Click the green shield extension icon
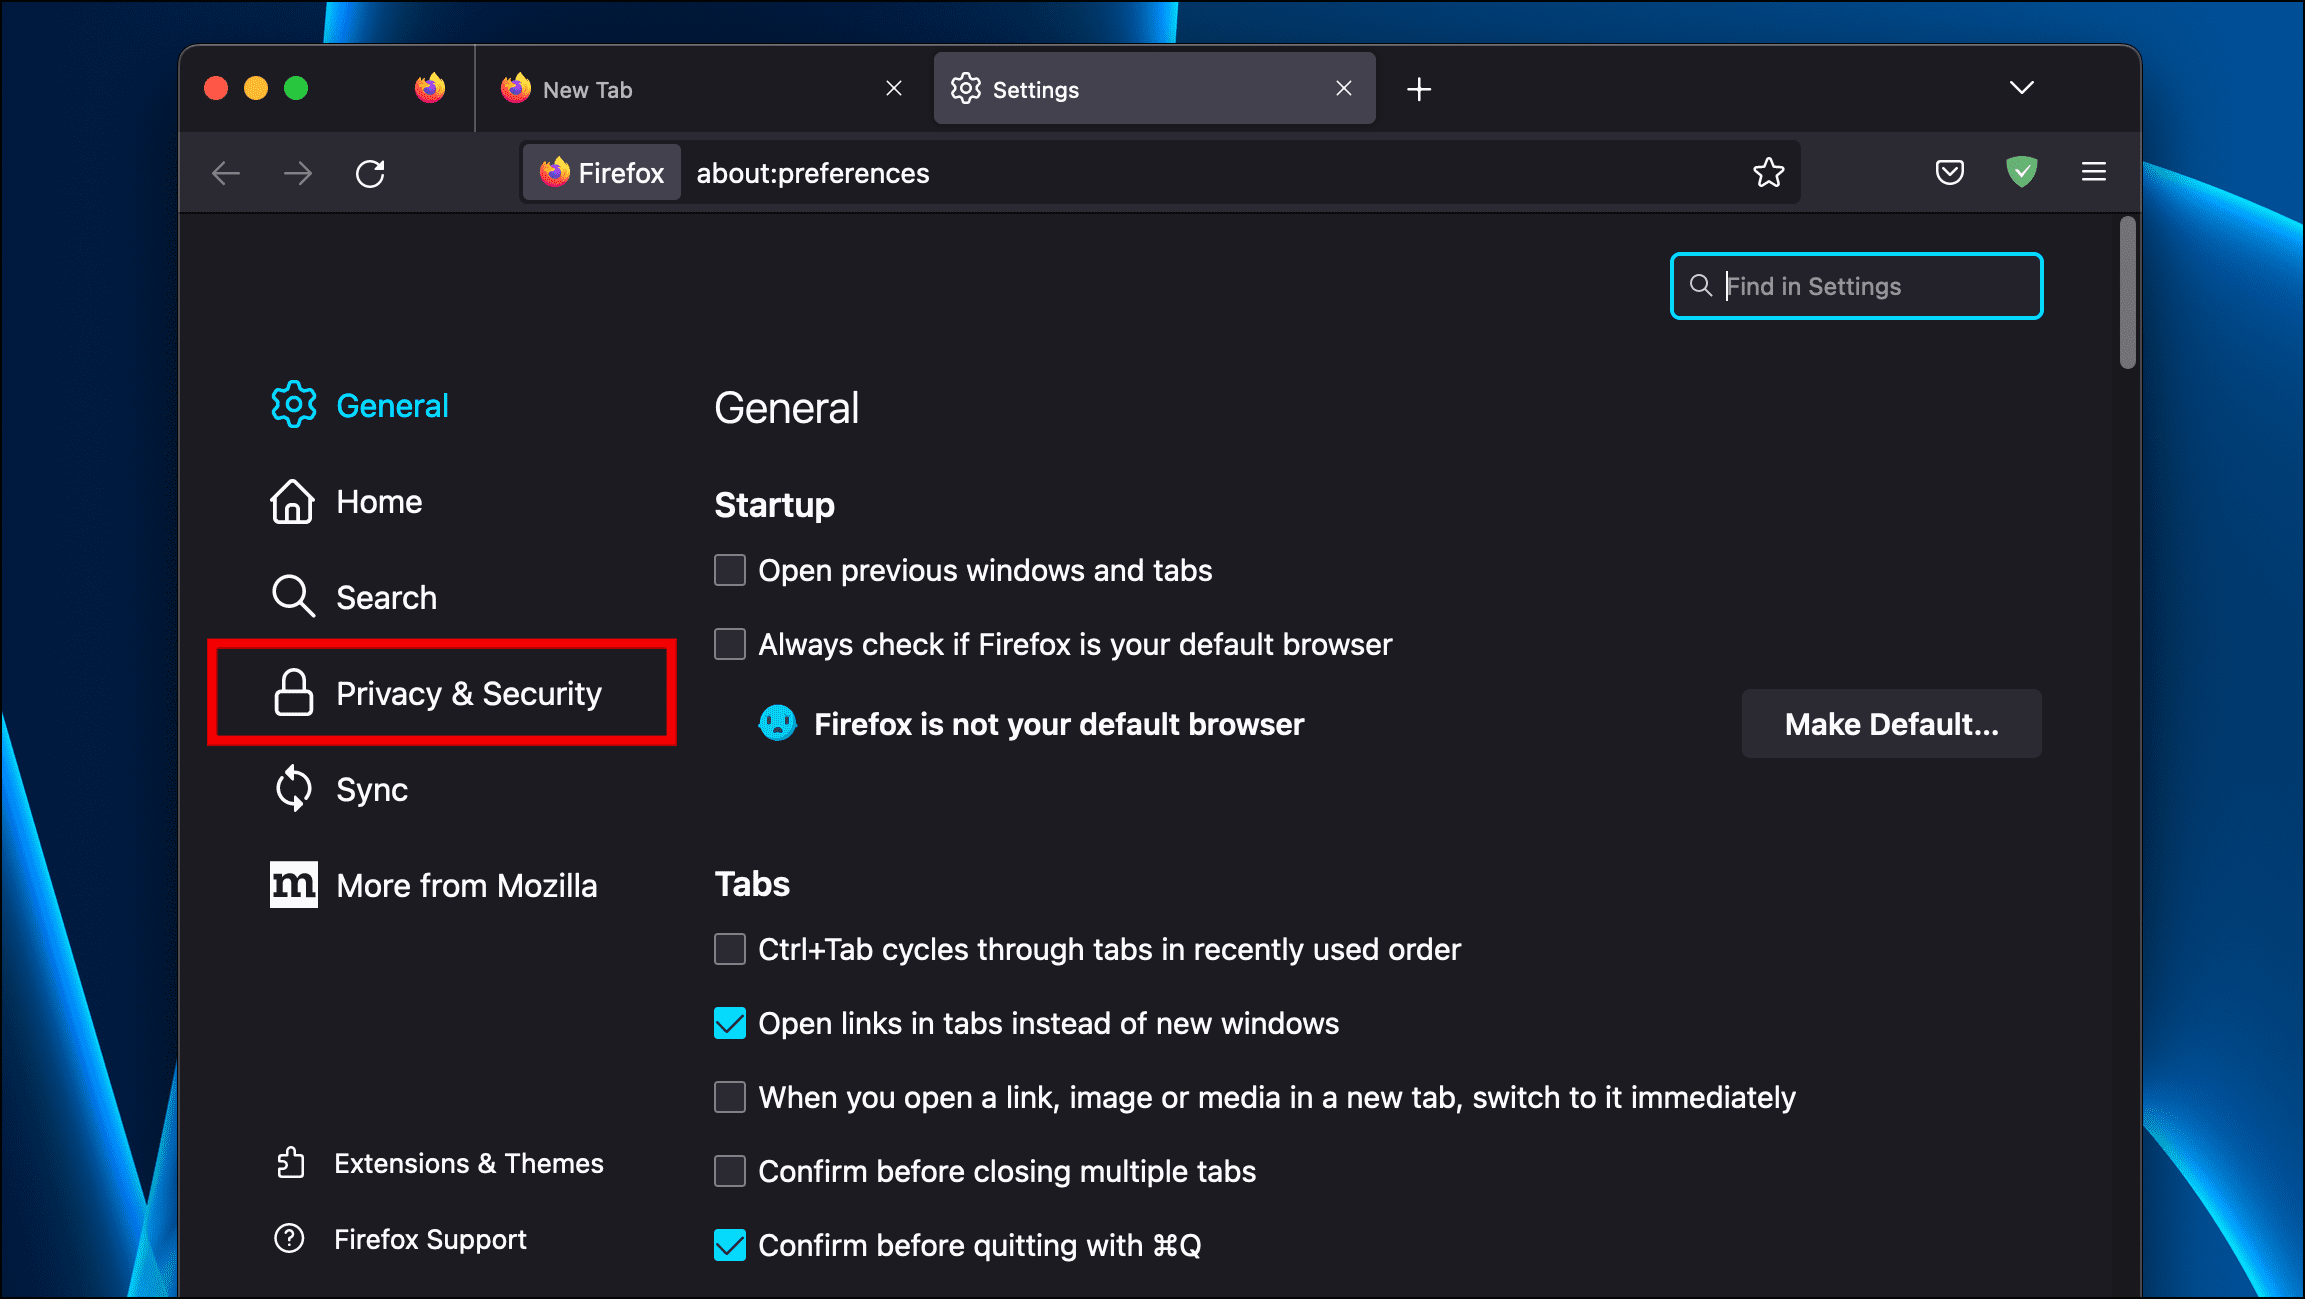The height and width of the screenshot is (1299, 2305). click(2022, 172)
